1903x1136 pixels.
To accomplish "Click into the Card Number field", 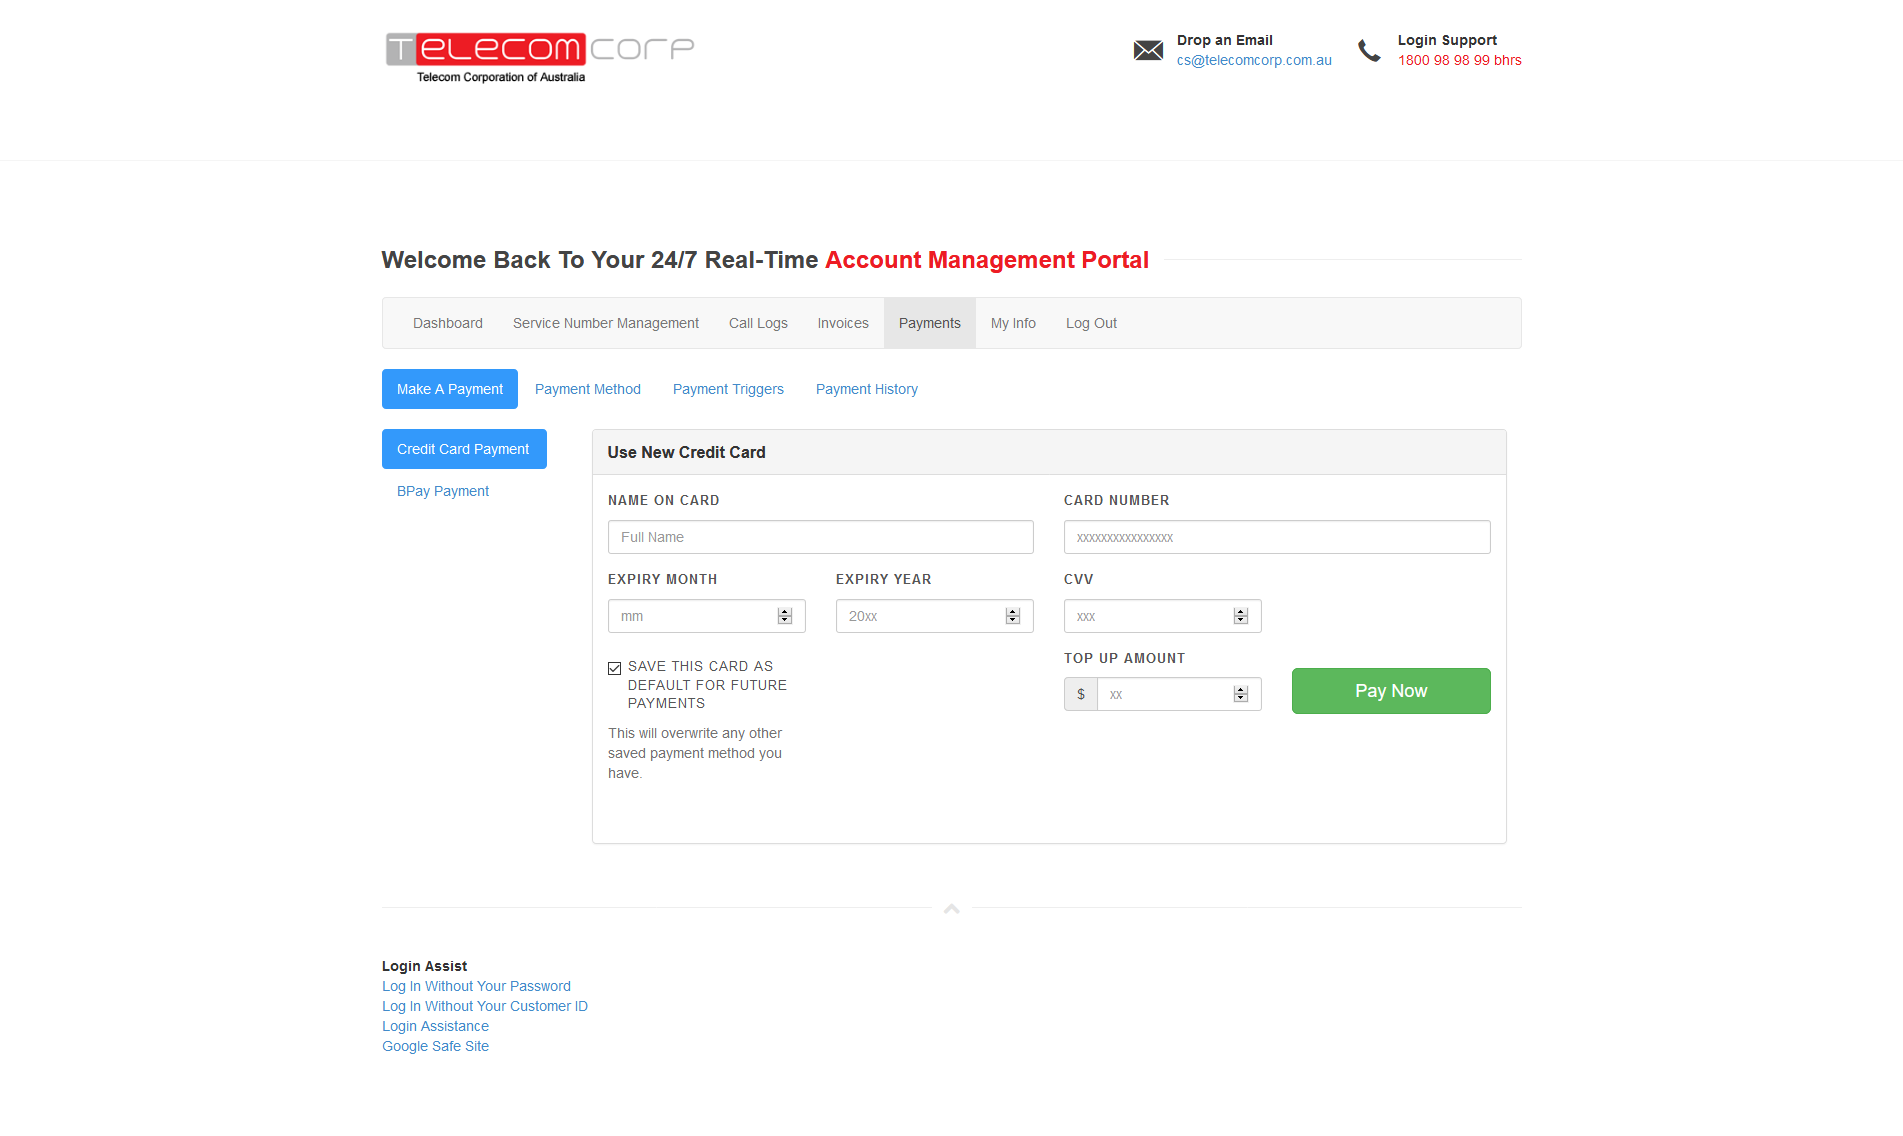I will click(1276, 537).
